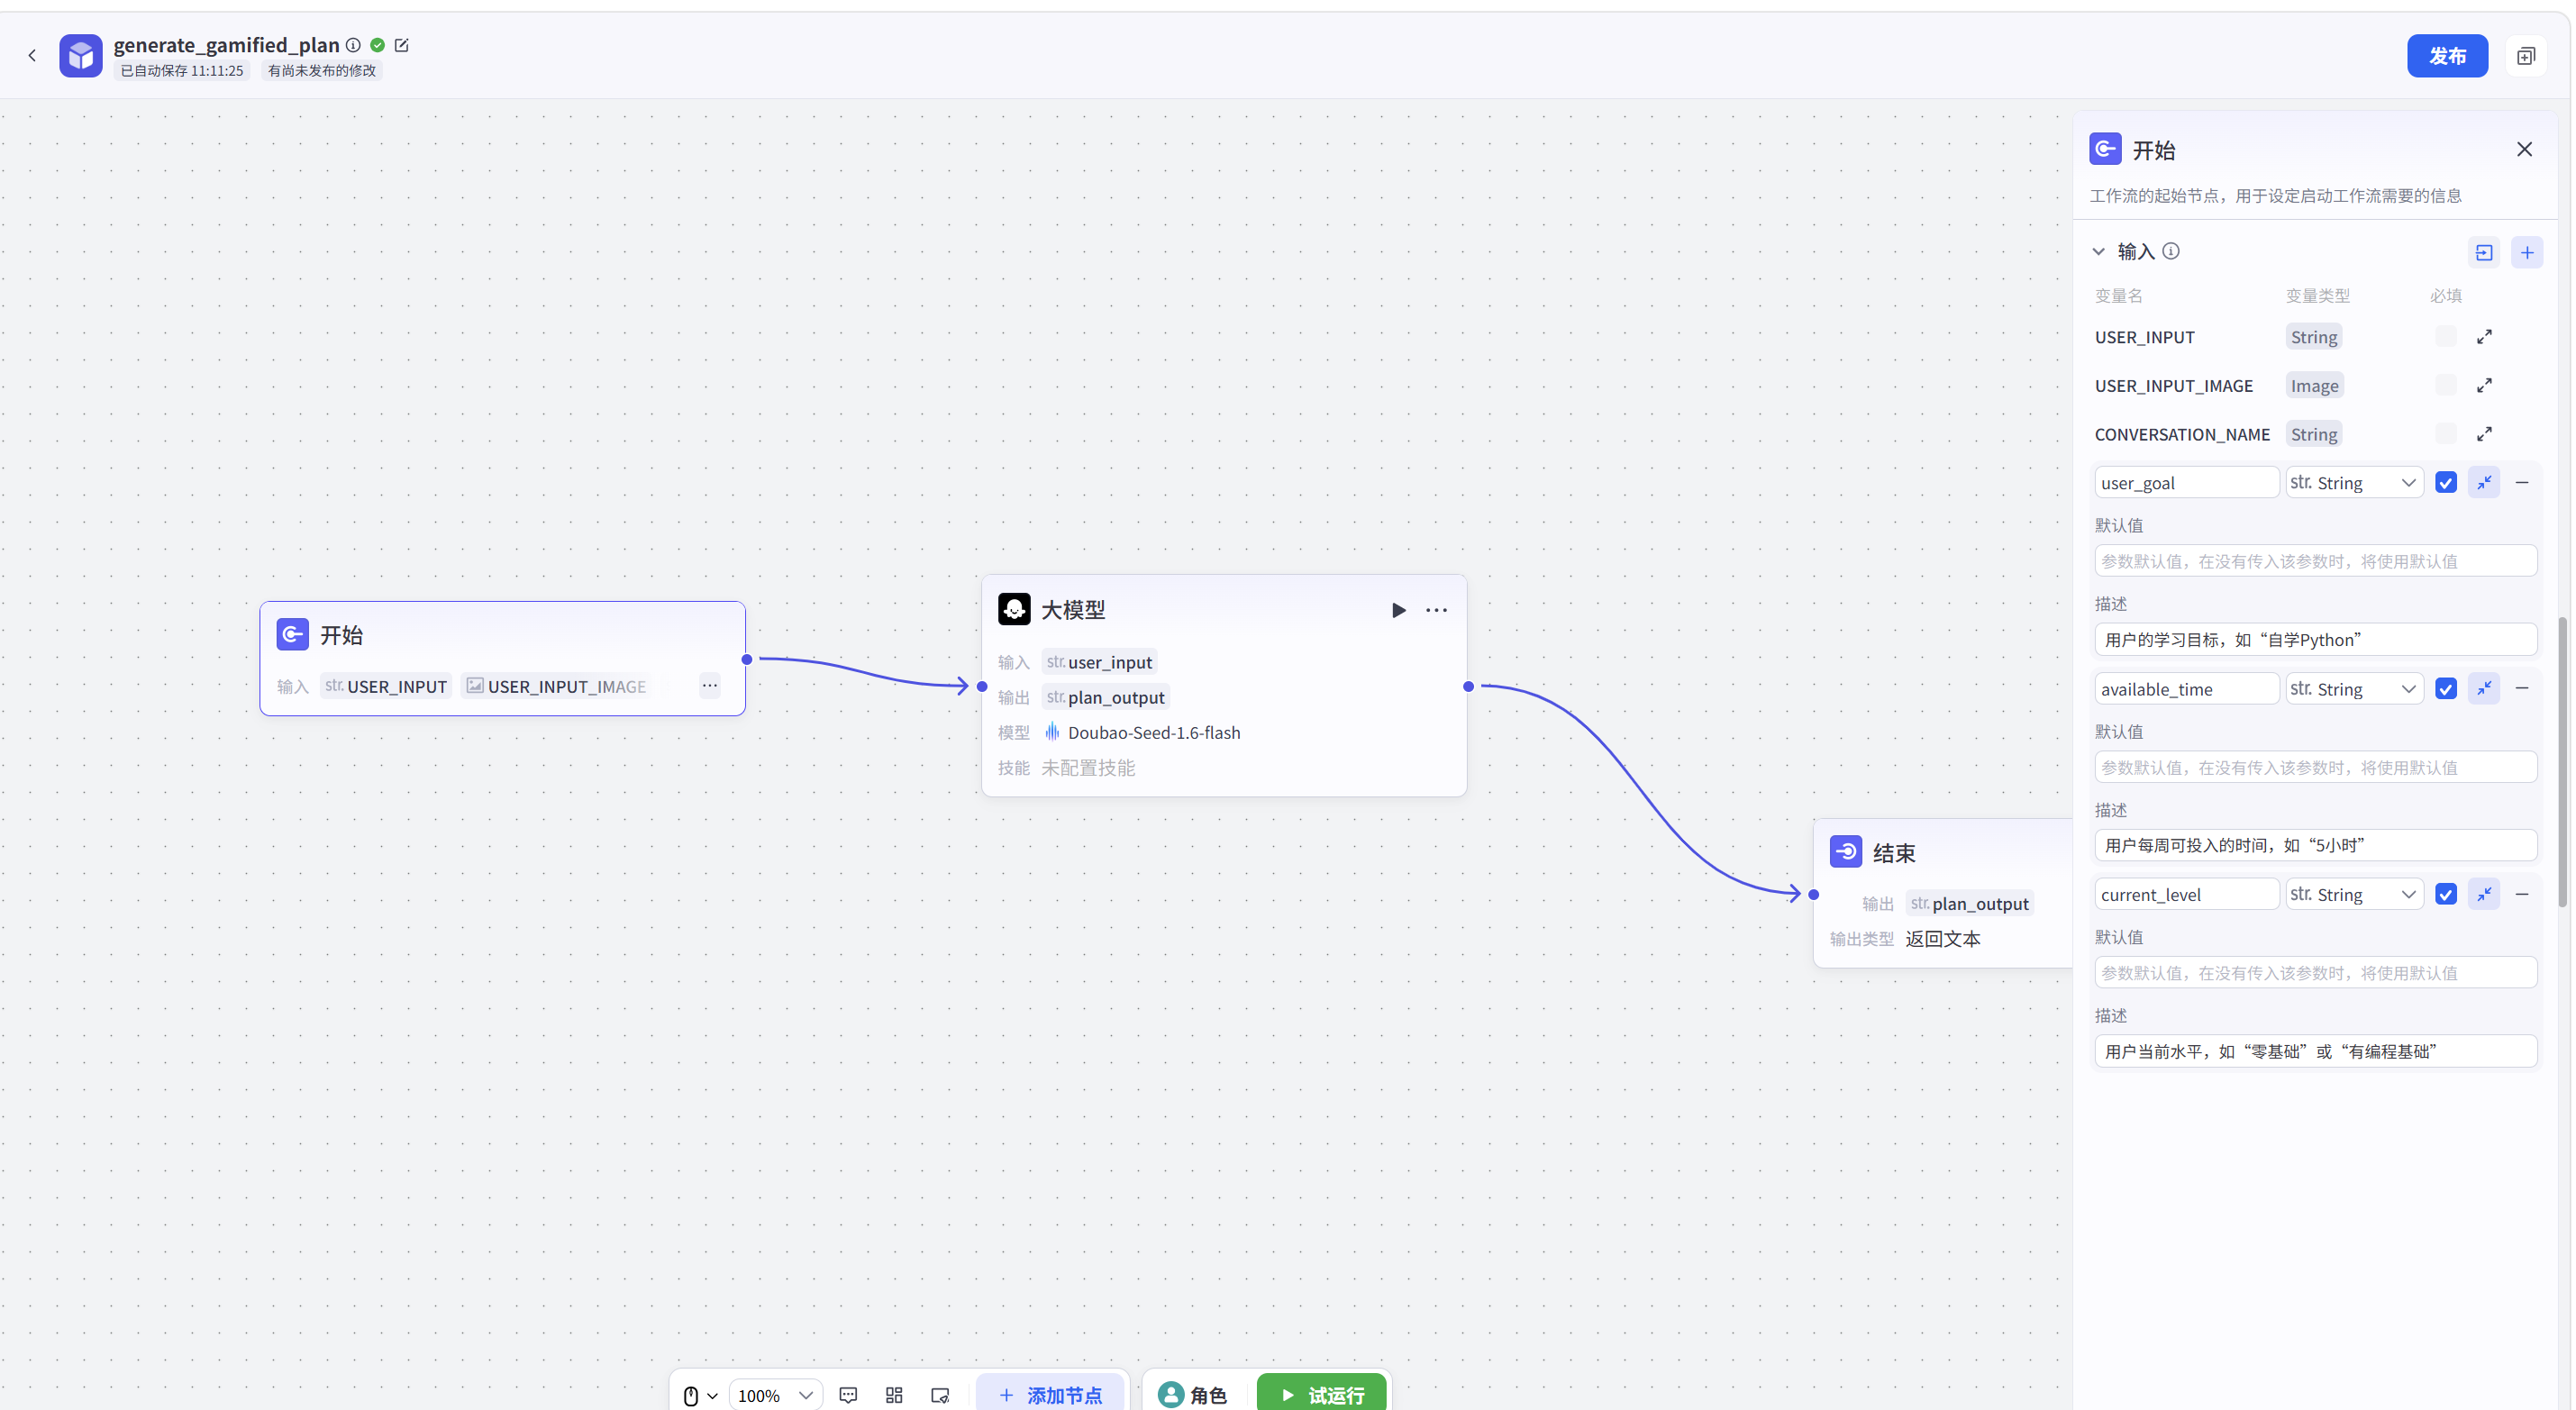The width and height of the screenshot is (2576, 1410).
Task: Open the 100% zoom level dropdown
Action: pos(775,1394)
